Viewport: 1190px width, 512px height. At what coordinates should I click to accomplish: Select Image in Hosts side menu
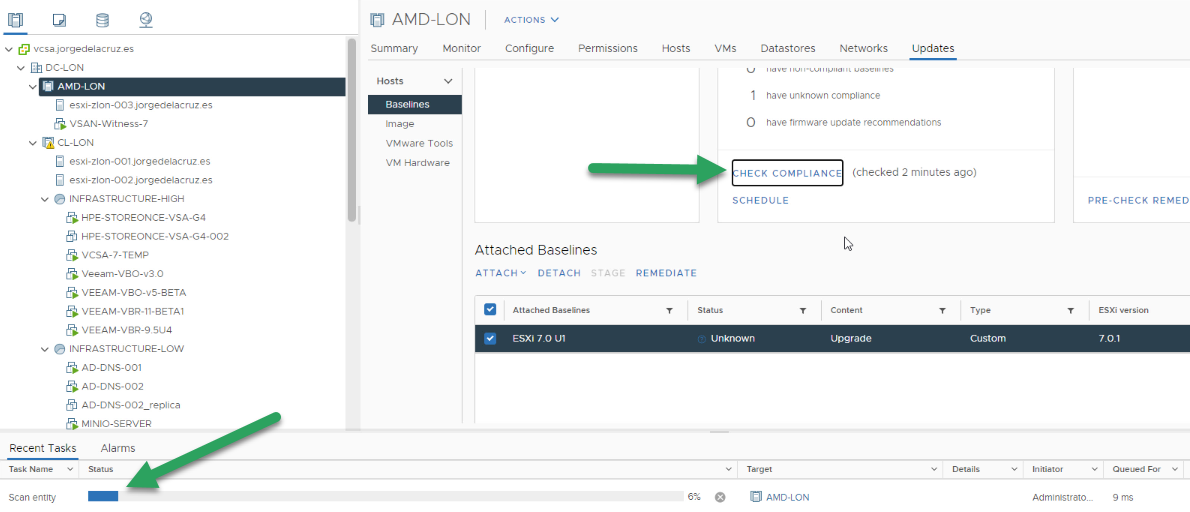(399, 124)
